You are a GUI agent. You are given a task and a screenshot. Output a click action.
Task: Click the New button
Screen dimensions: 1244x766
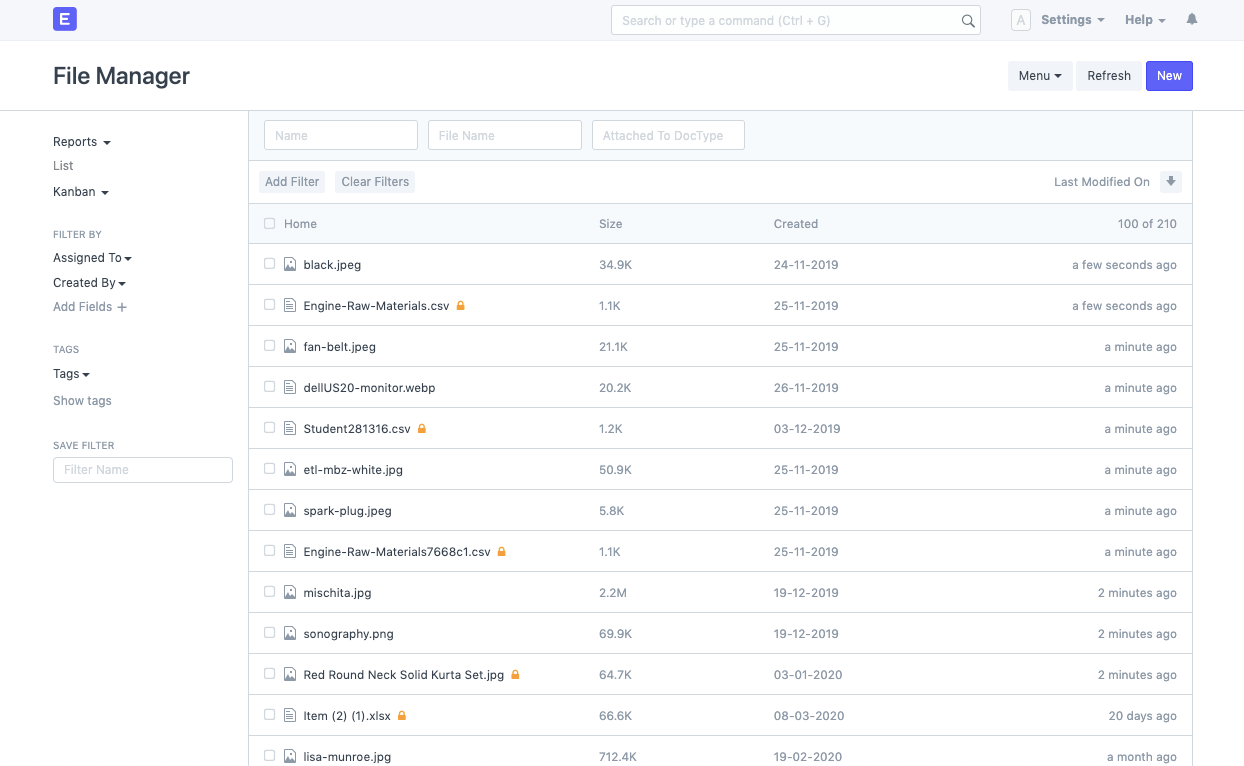pyautogui.click(x=1169, y=76)
